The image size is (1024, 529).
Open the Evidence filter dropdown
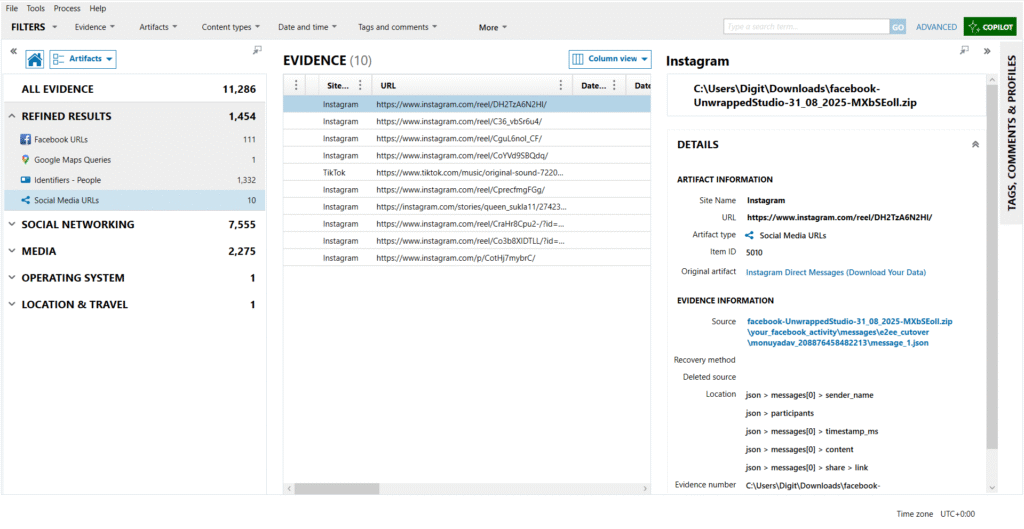point(95,27)
